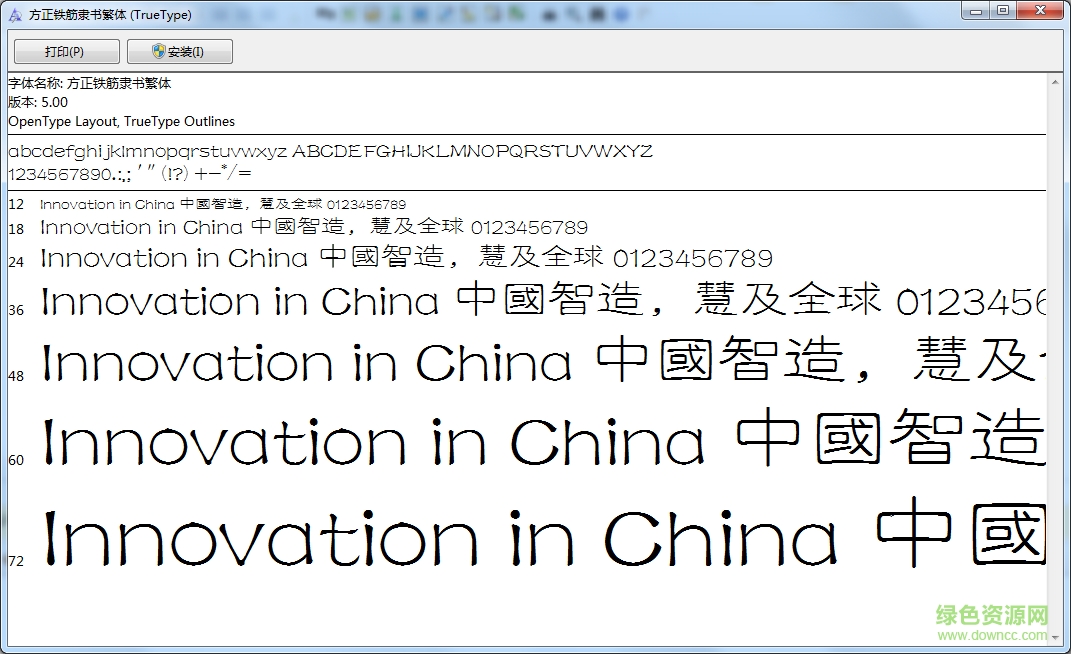Click the size 48 sample line
This screenshot has height=654, width=1071.
543,360
